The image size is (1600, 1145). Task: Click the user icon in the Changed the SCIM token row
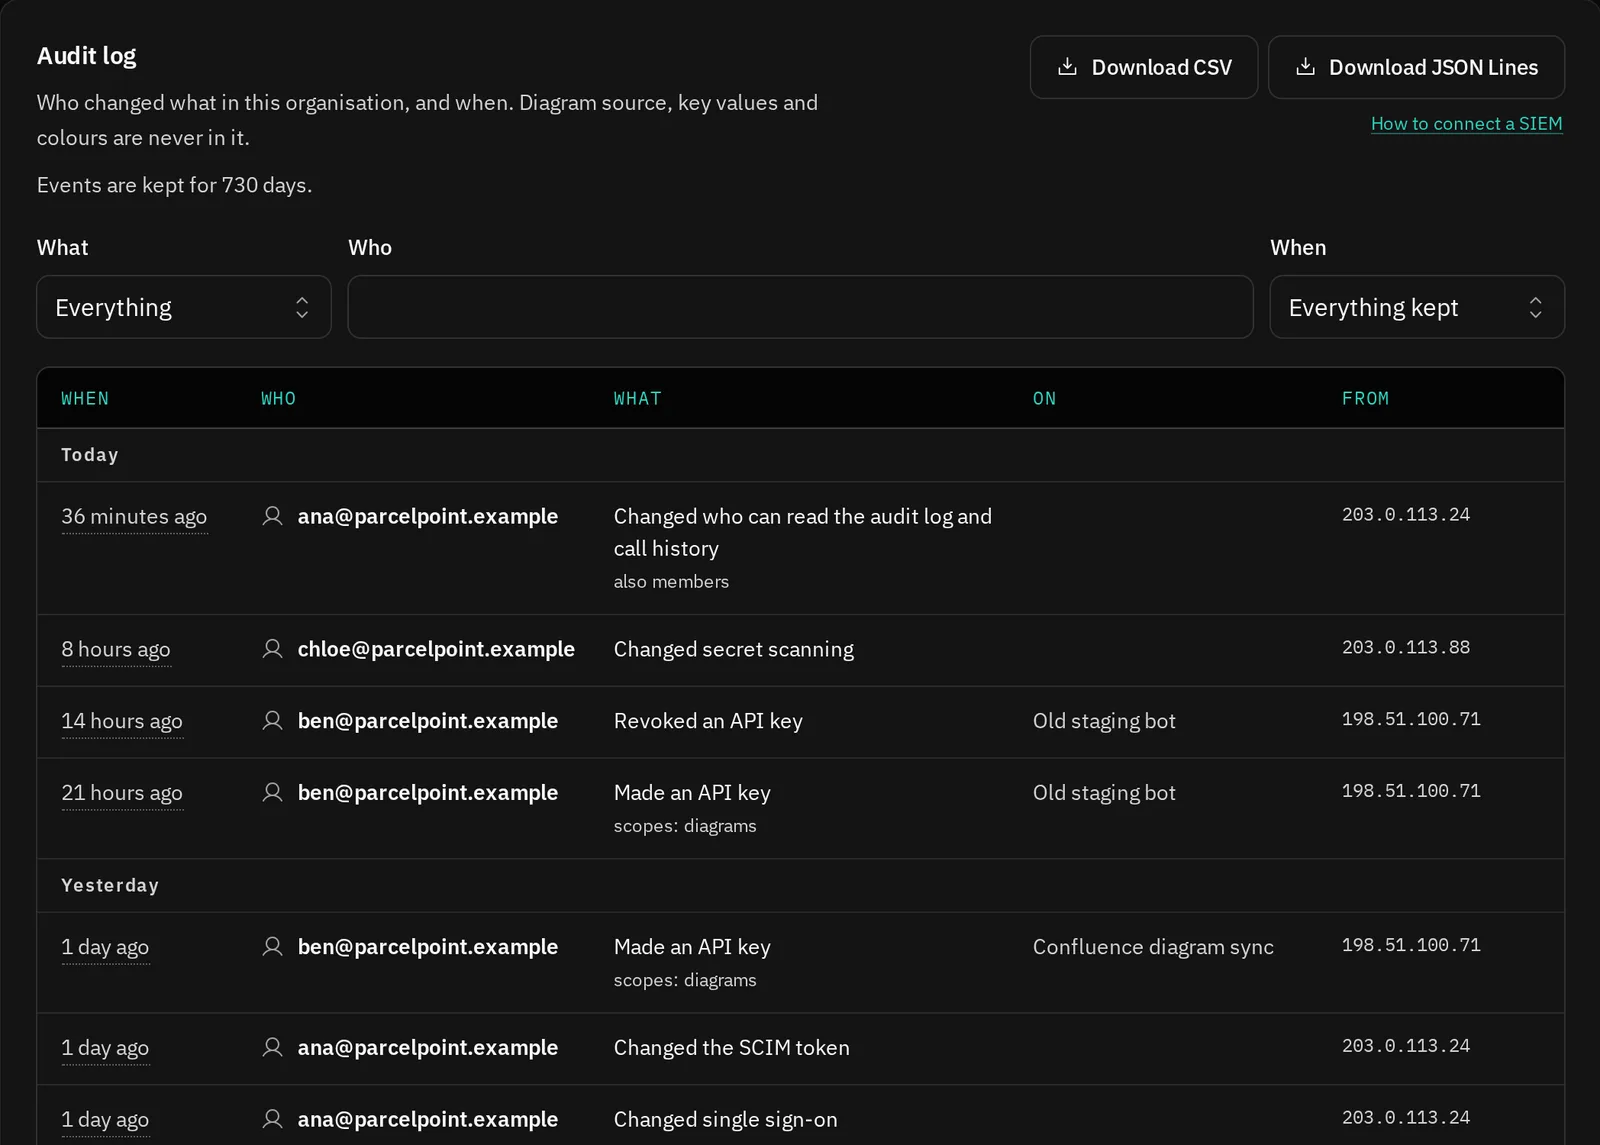[272, 1048]
